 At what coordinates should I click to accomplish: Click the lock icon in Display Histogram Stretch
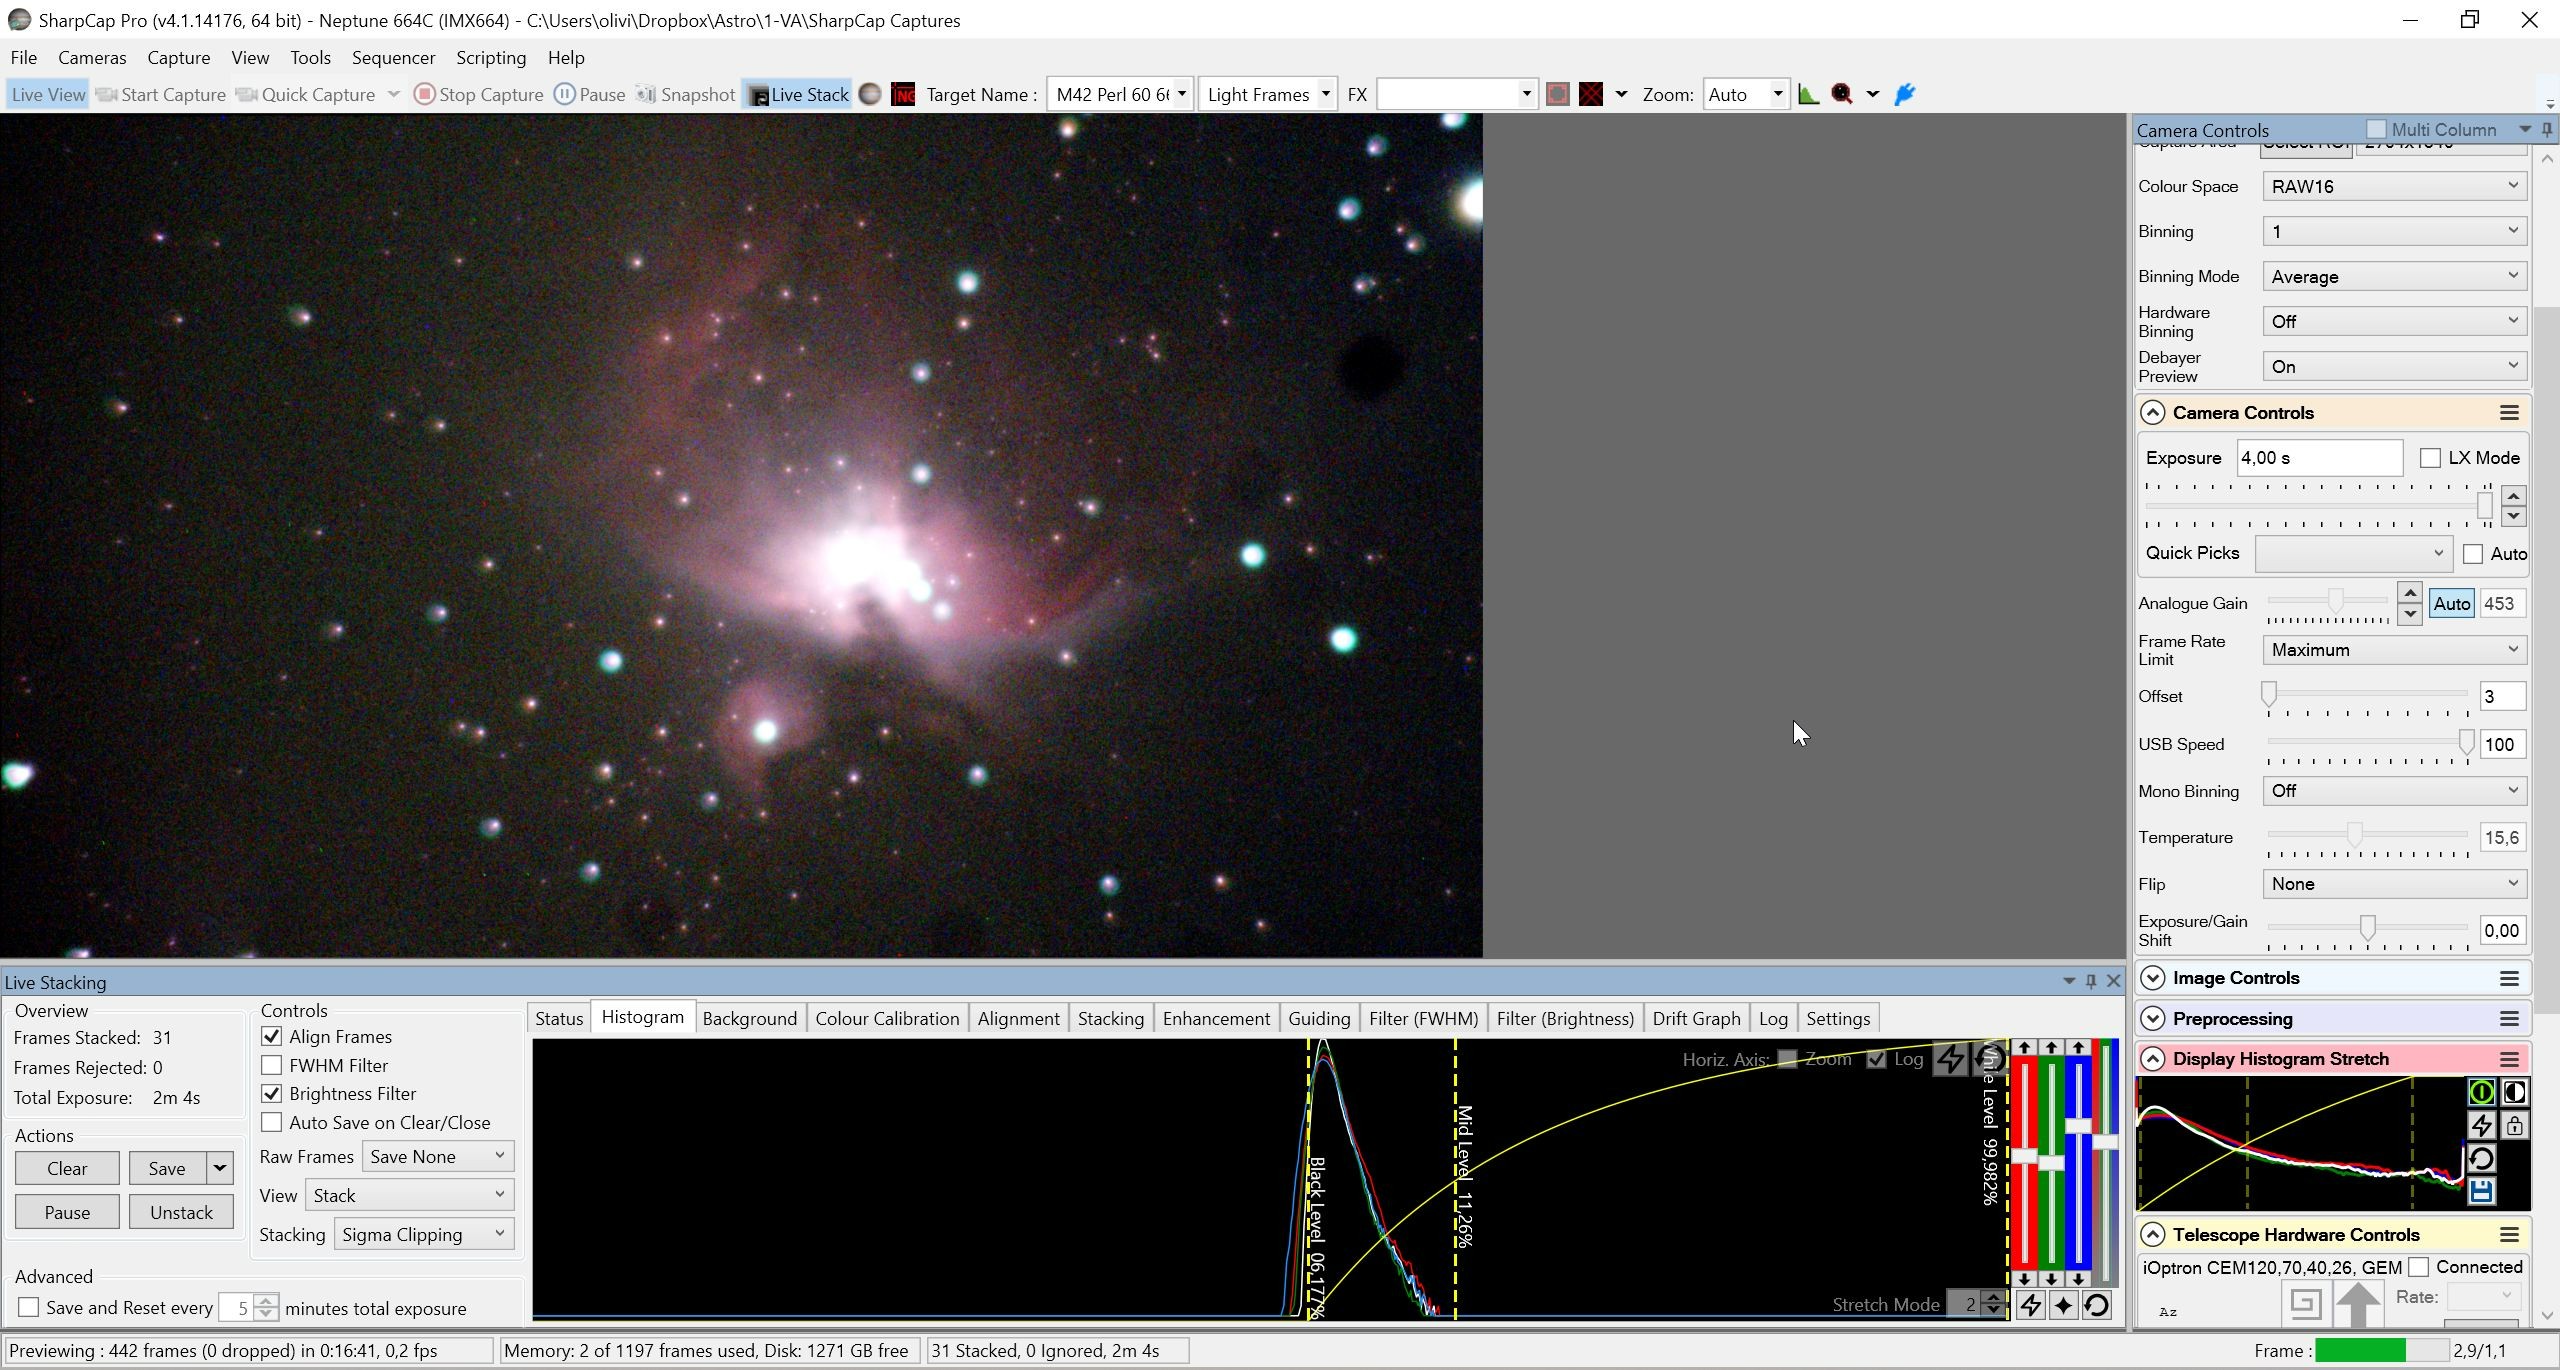pyautogui.click(x=2514, y=1125)
